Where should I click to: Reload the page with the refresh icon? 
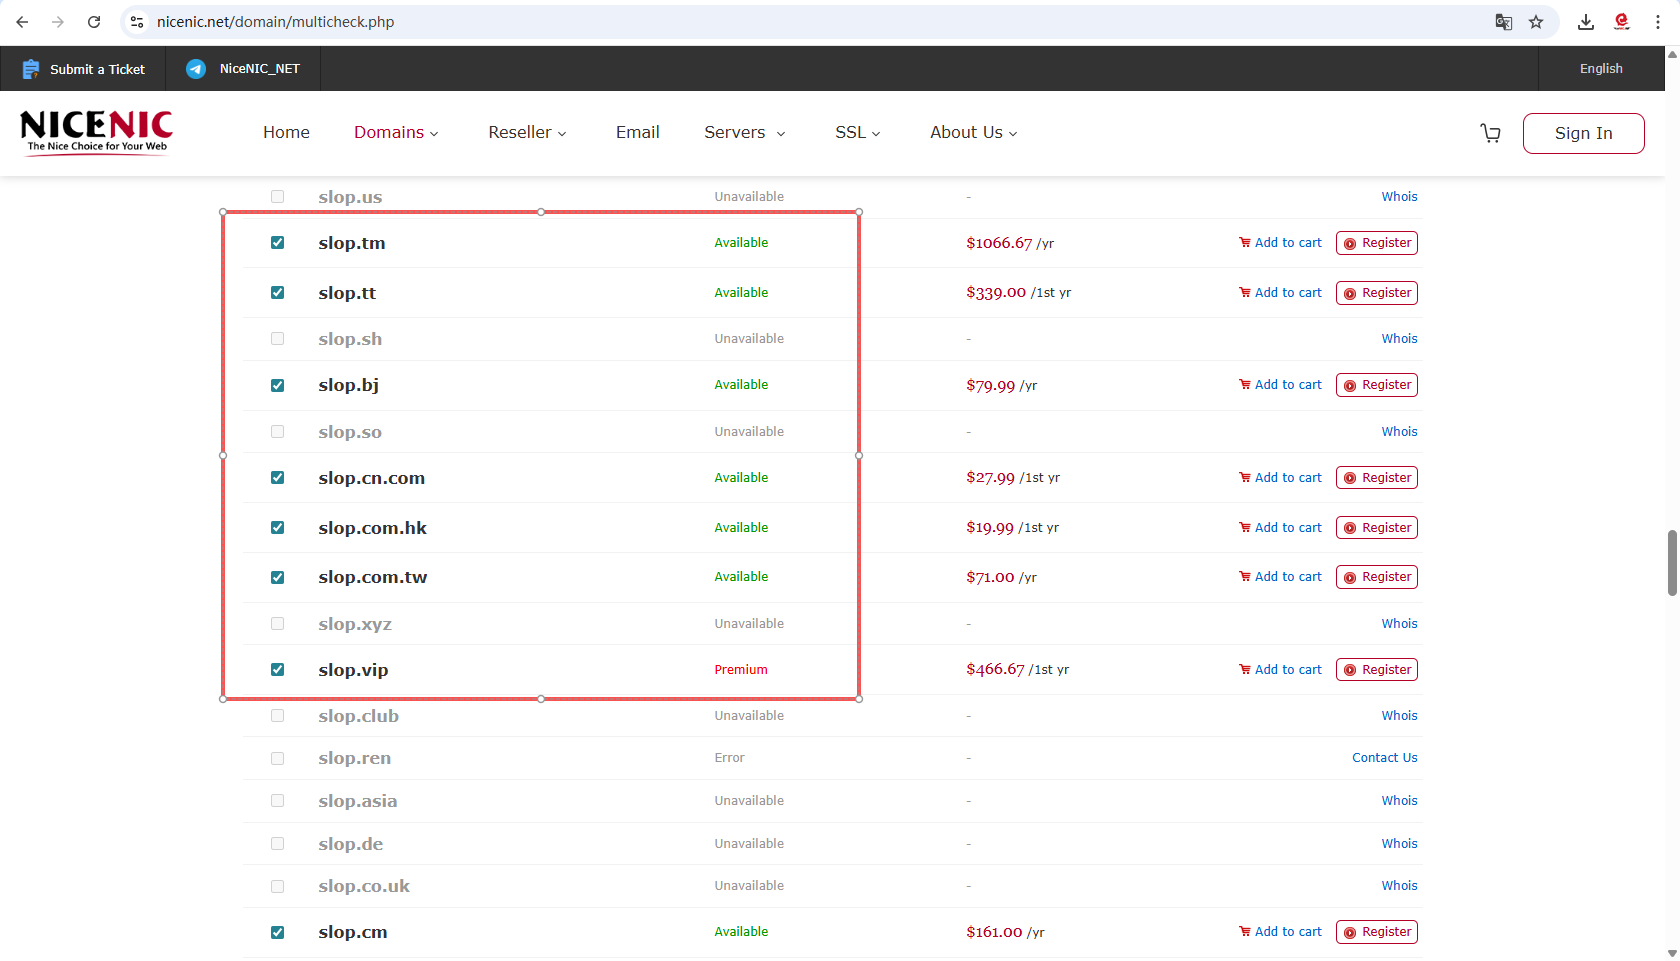tap(94, 21)
